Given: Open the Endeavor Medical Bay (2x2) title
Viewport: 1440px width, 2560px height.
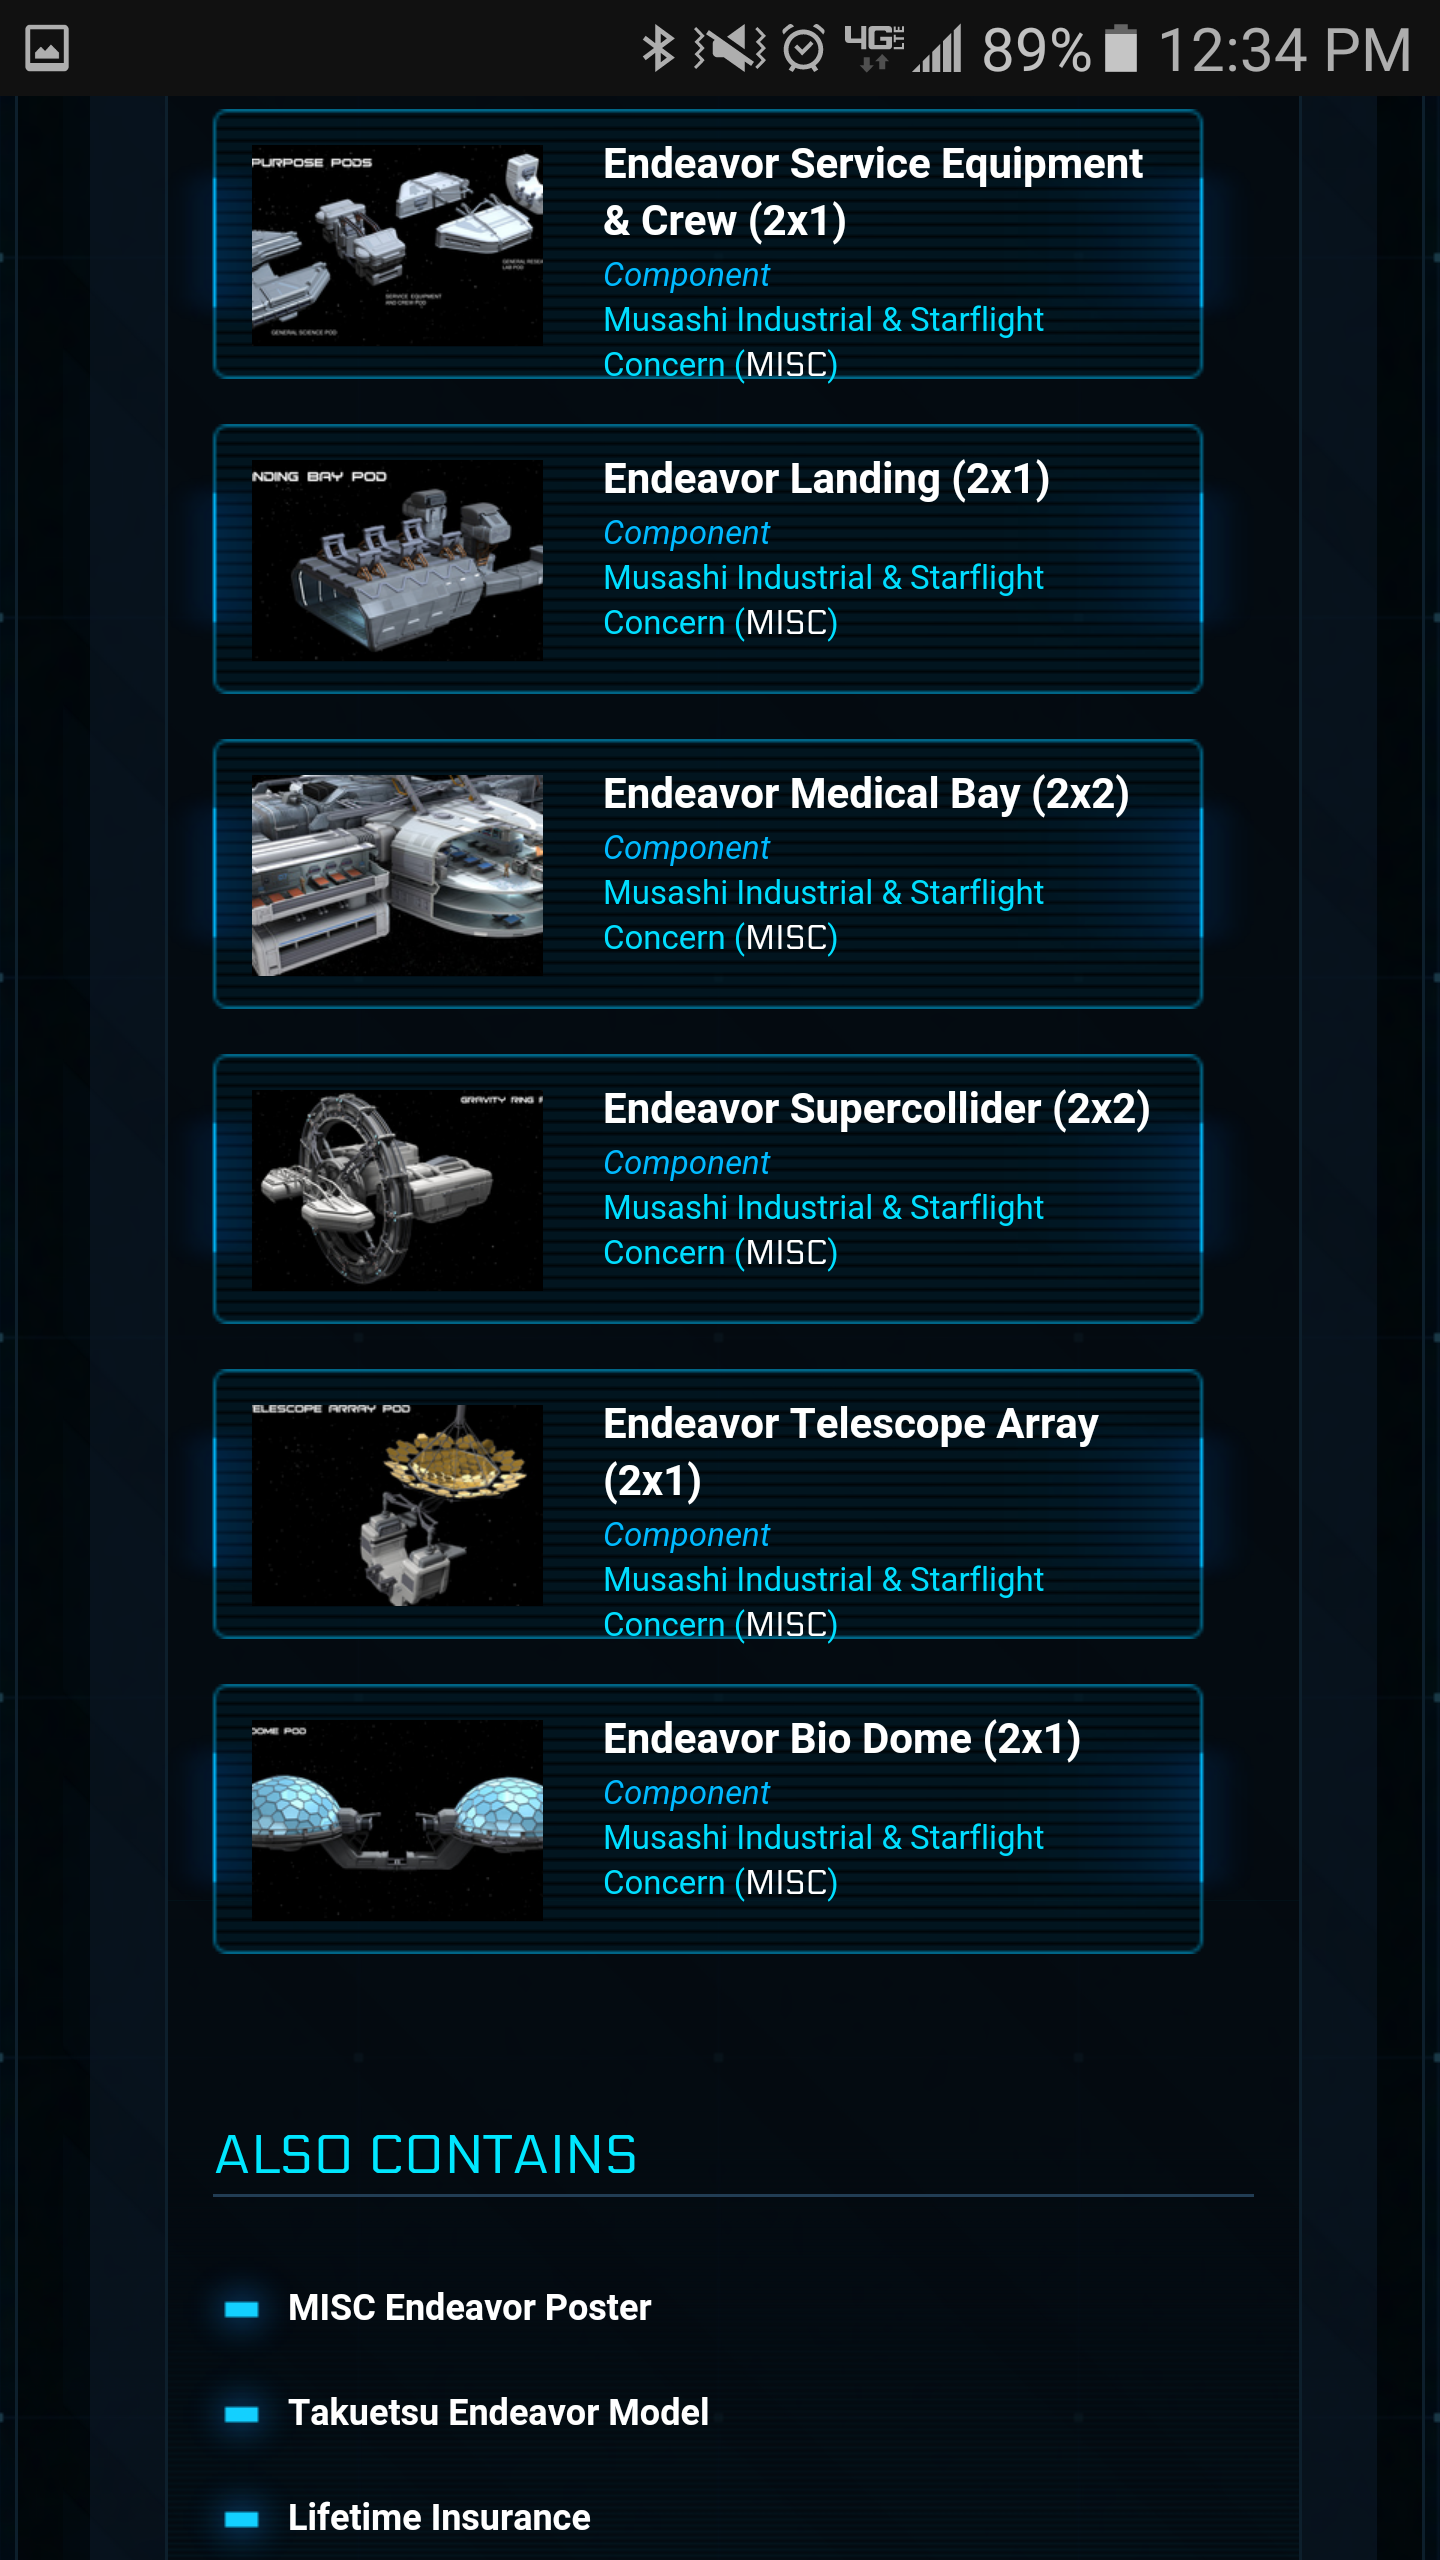Looking at the screenshot, I should [866, 794].
